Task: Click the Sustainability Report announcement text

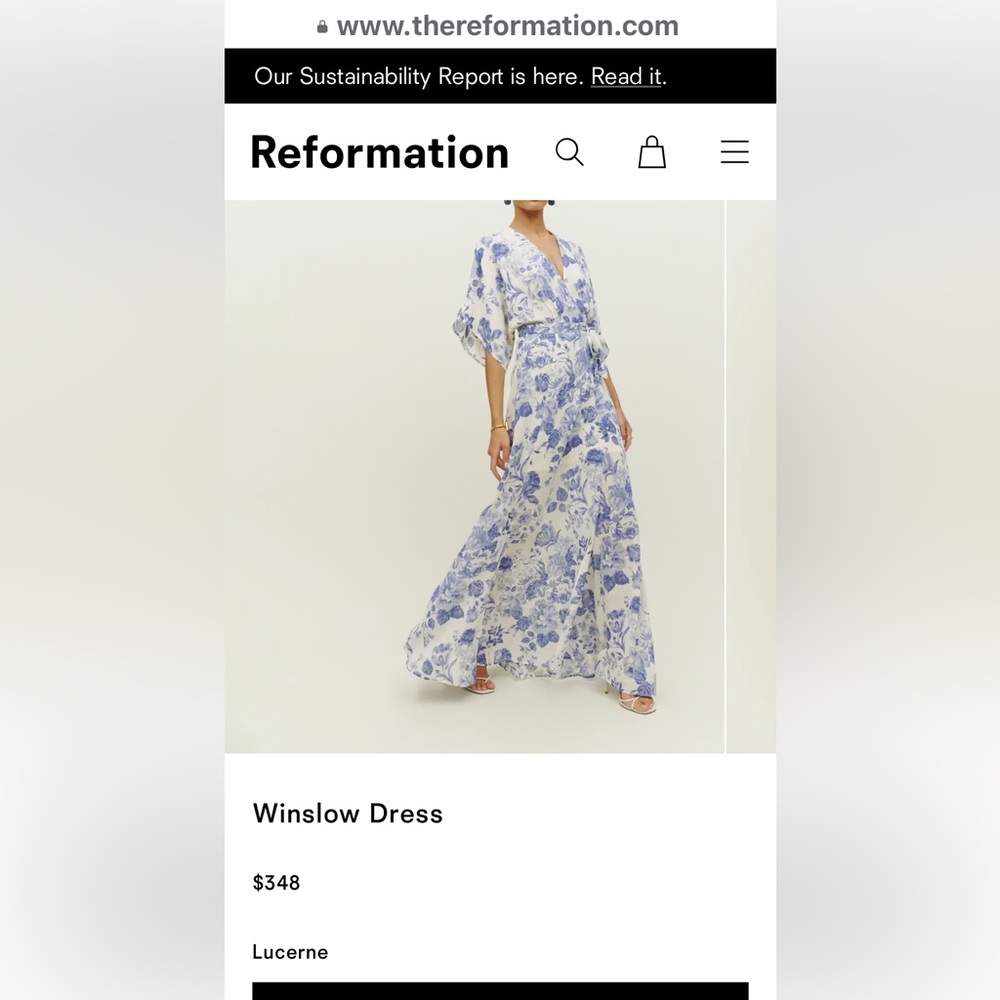Action: [x=418, y=76]
